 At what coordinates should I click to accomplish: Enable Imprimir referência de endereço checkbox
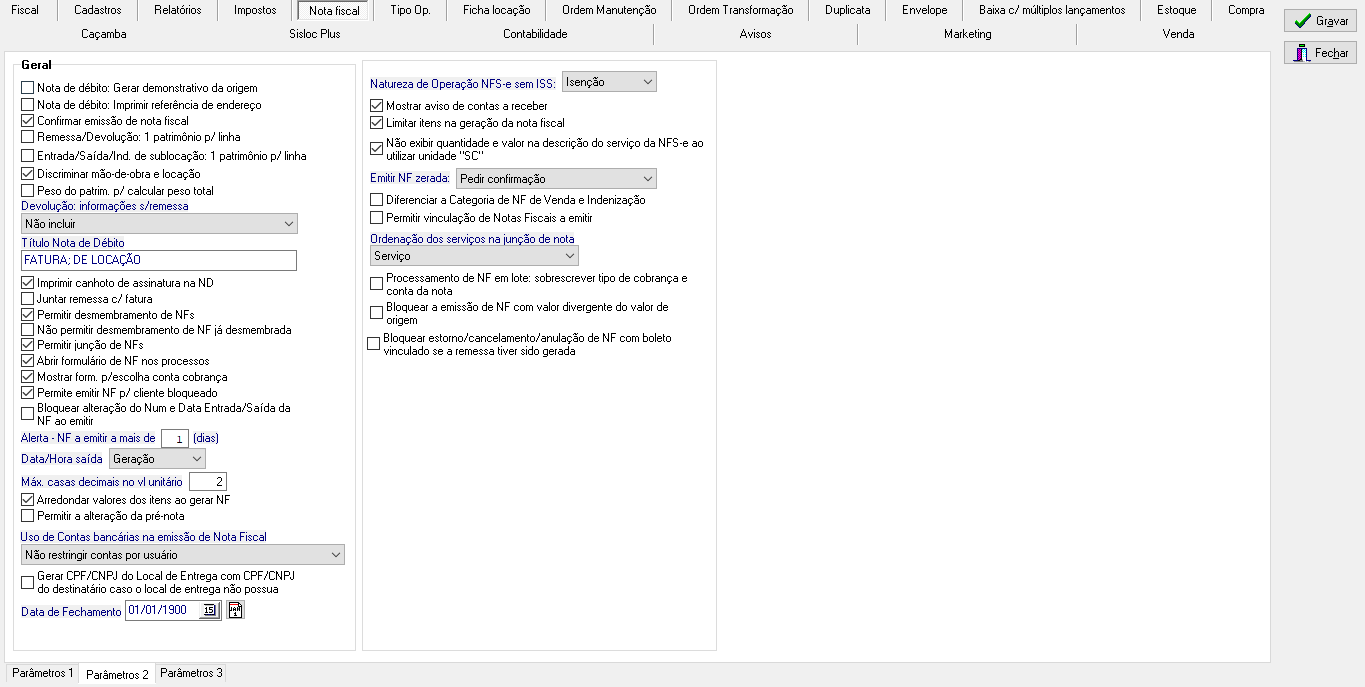coord(28,105)
